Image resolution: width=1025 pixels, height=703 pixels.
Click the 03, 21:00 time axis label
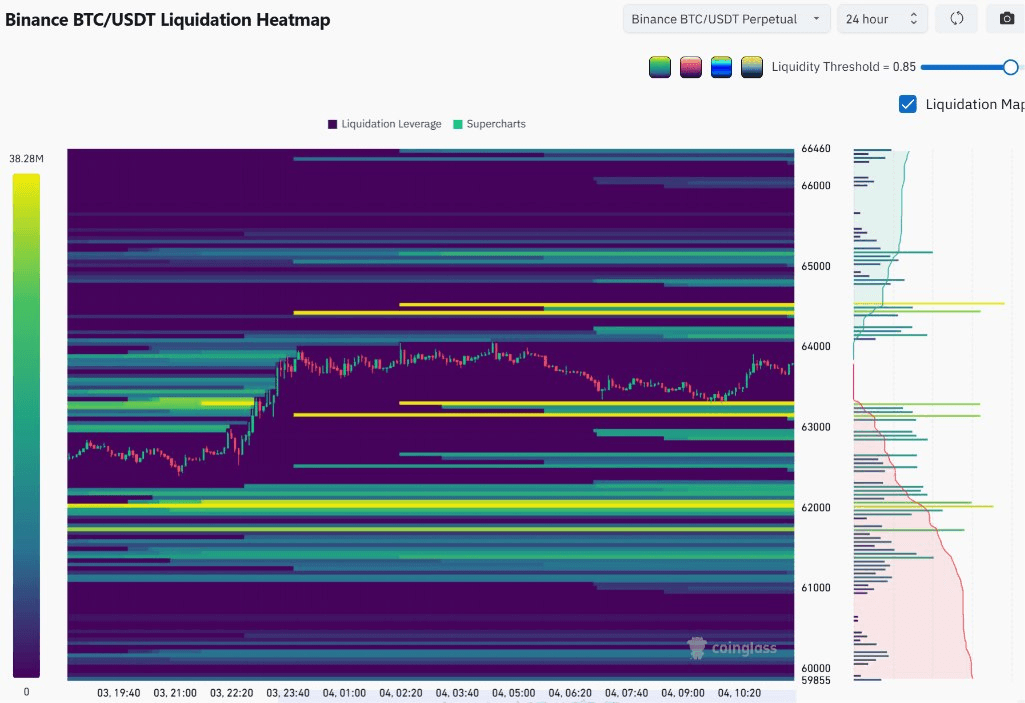(175, 693)
